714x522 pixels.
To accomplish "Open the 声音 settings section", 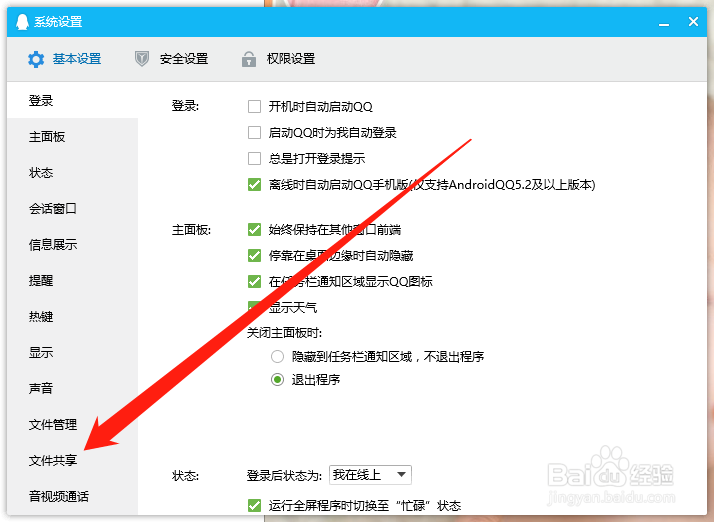I will pos(72,389).
